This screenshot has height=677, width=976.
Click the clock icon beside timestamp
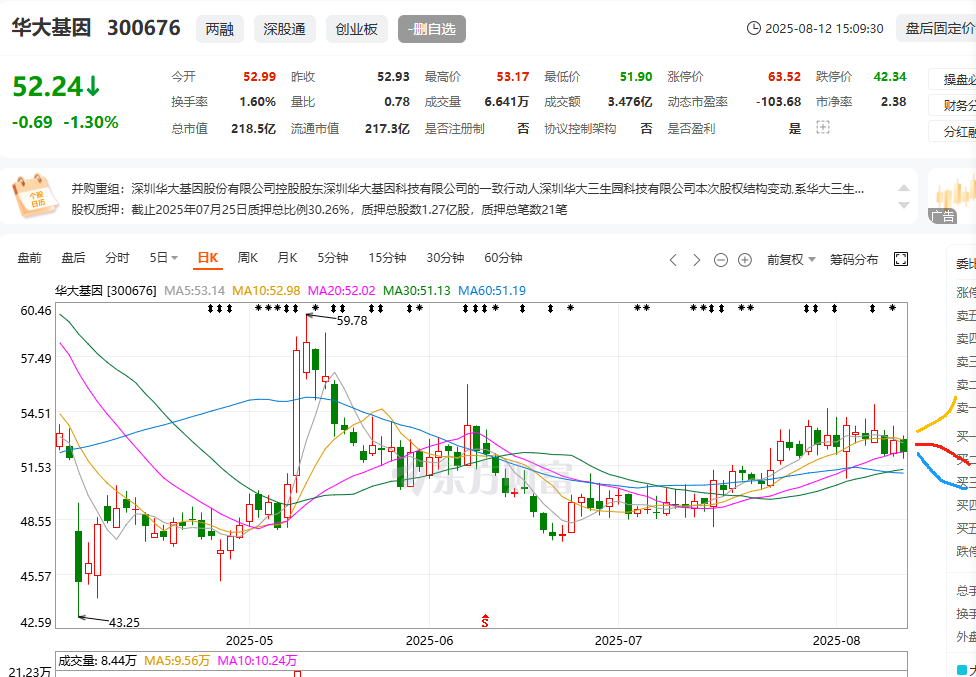tap(753, 28)
